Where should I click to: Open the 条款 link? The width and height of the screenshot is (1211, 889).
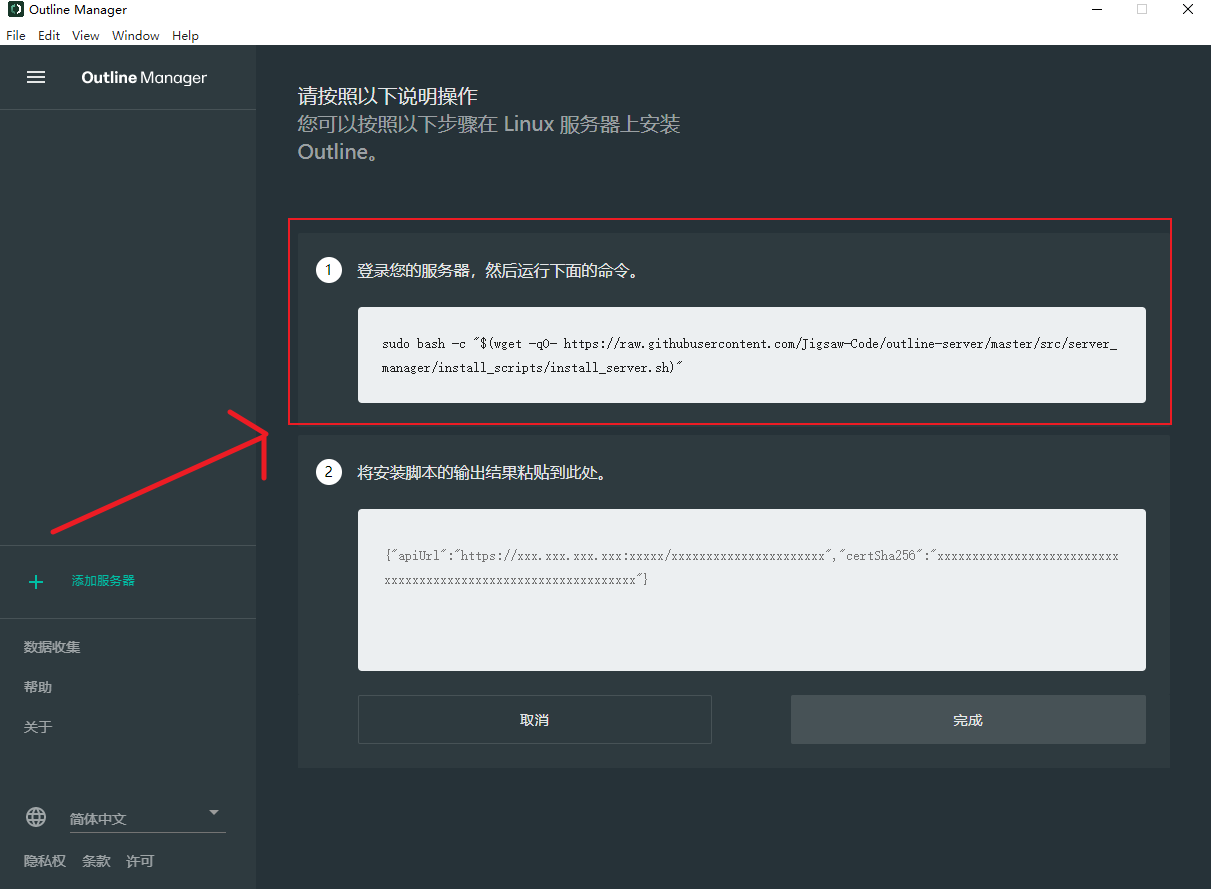point(96,861)
